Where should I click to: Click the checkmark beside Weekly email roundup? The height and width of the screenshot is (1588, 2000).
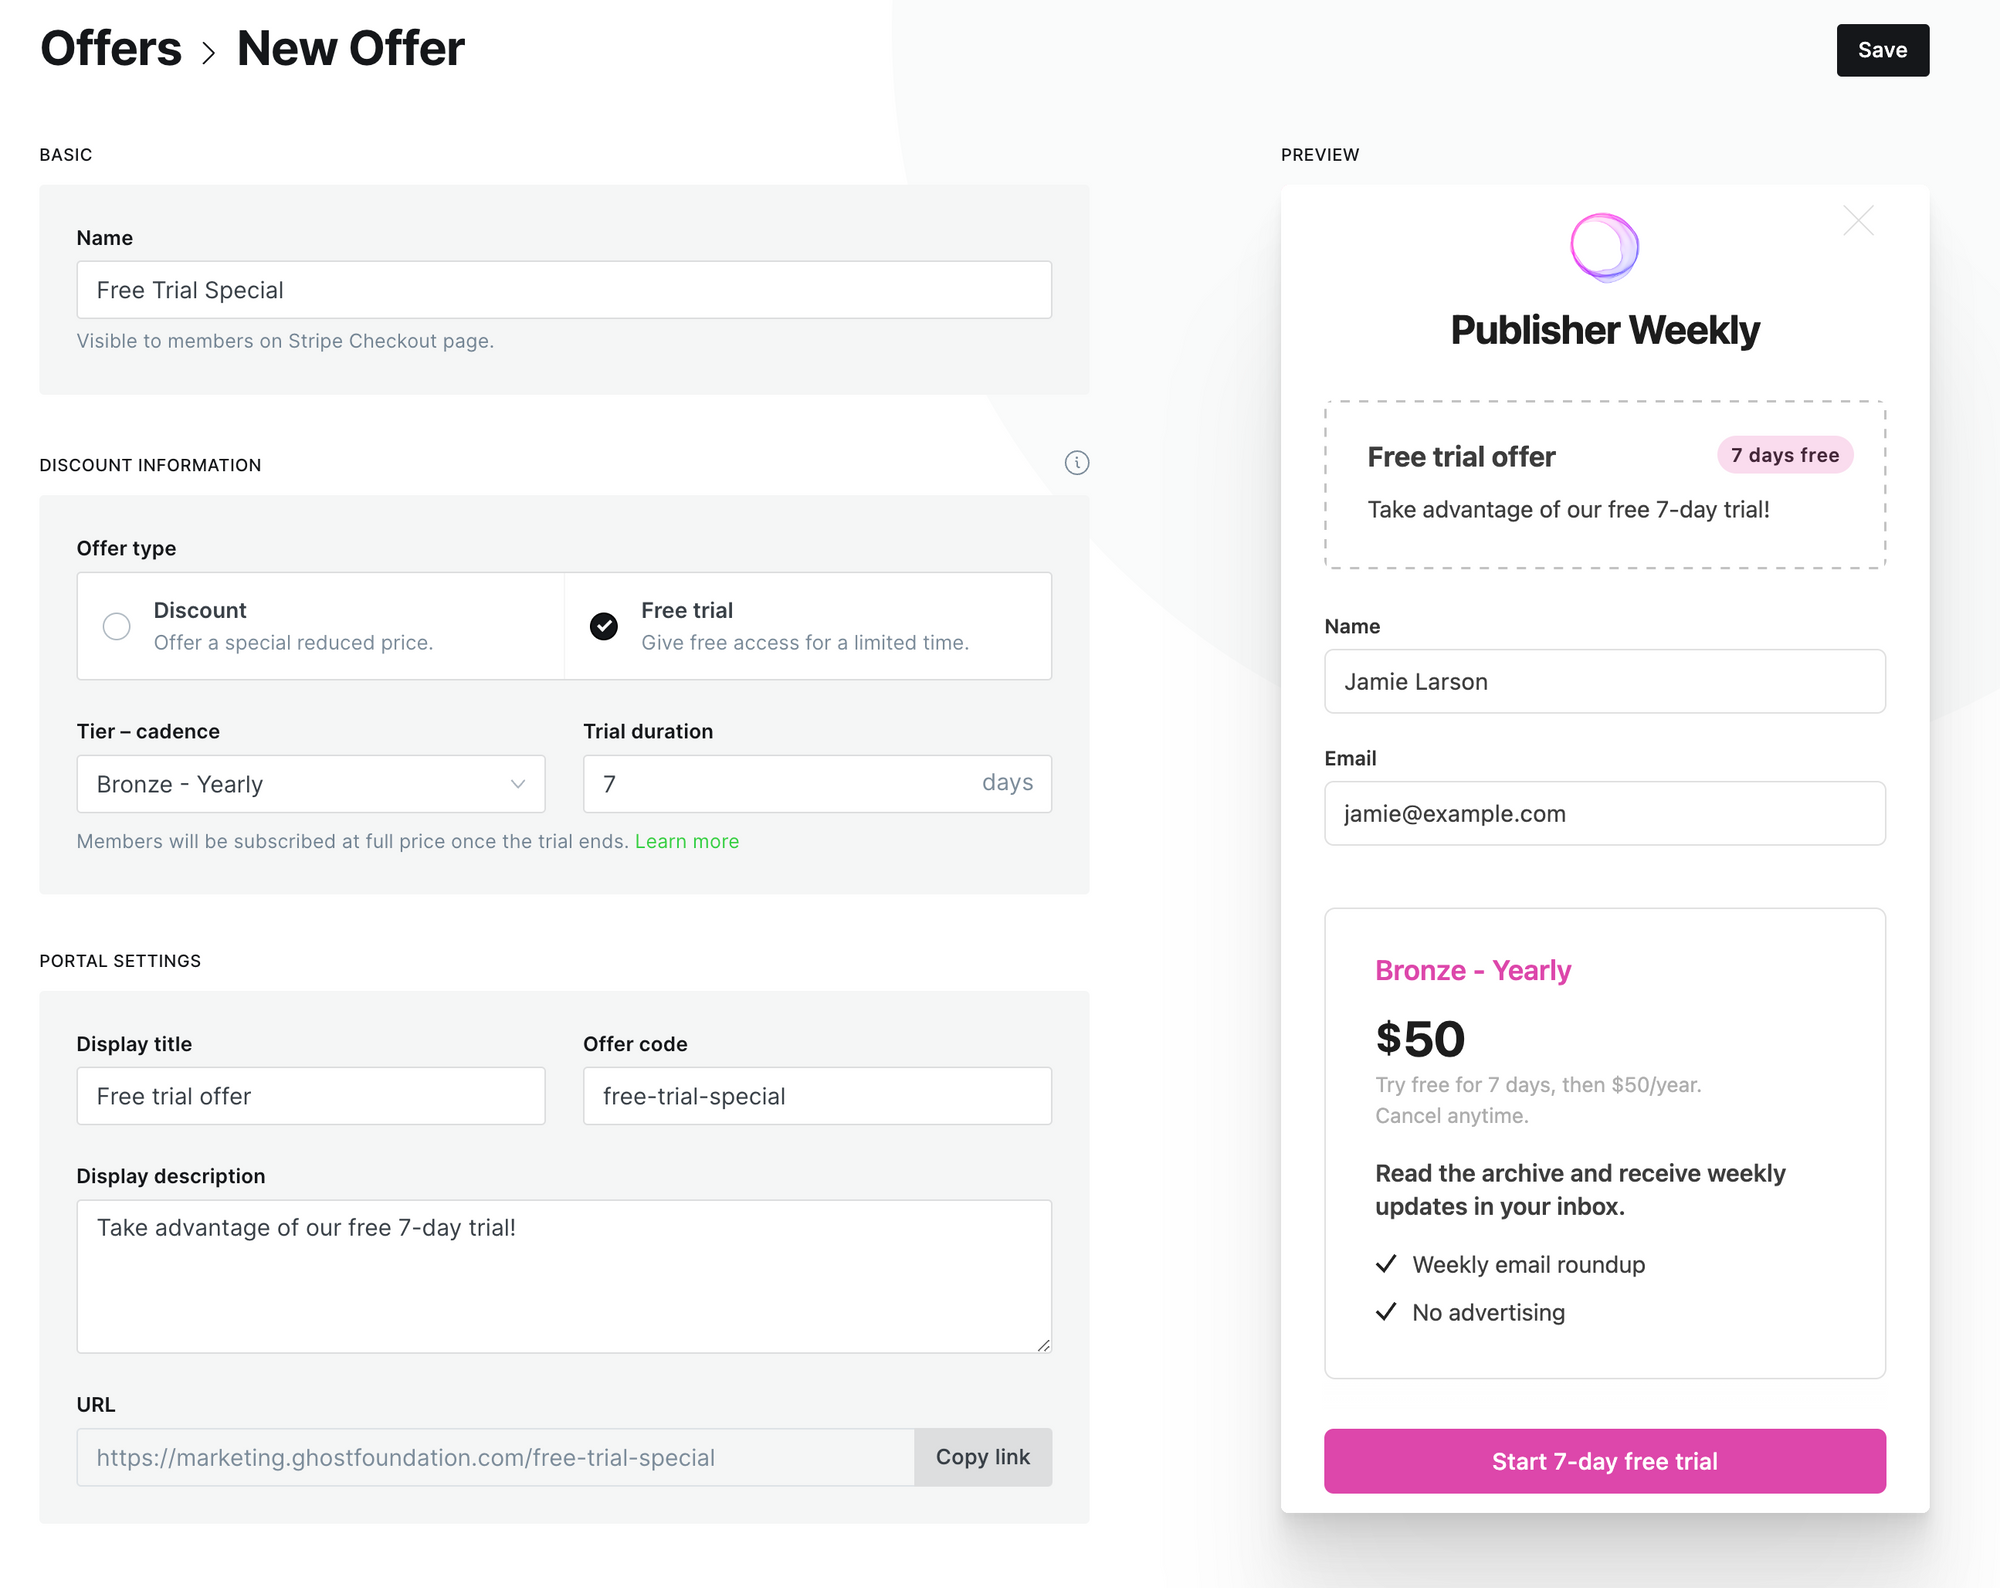1386,1264
